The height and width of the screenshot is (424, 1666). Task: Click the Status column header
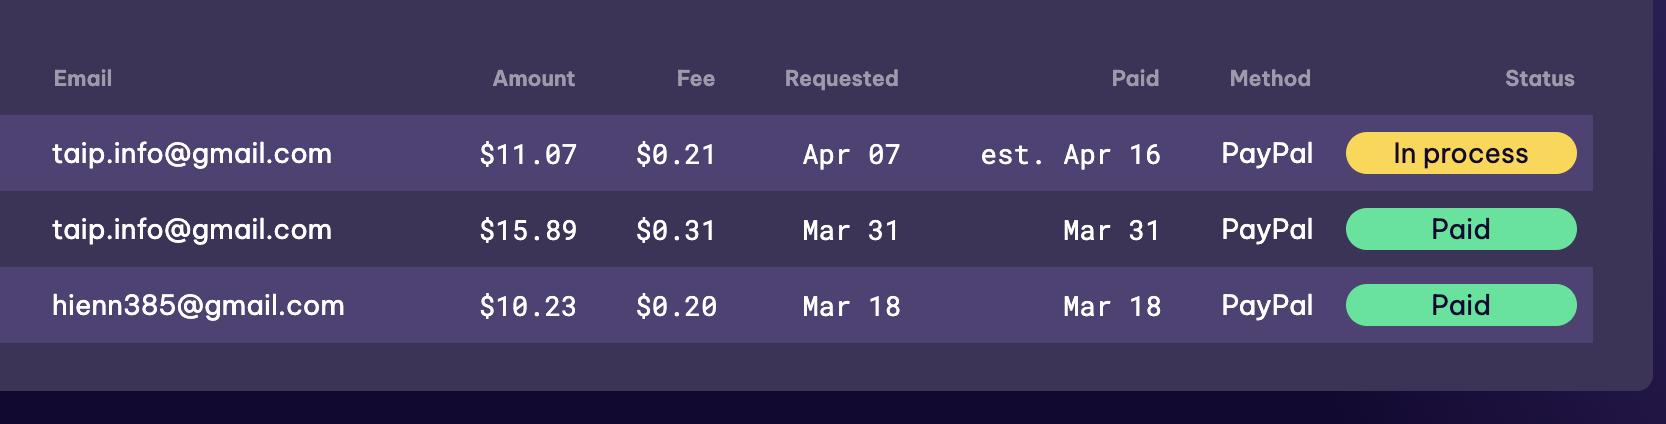1540,78
